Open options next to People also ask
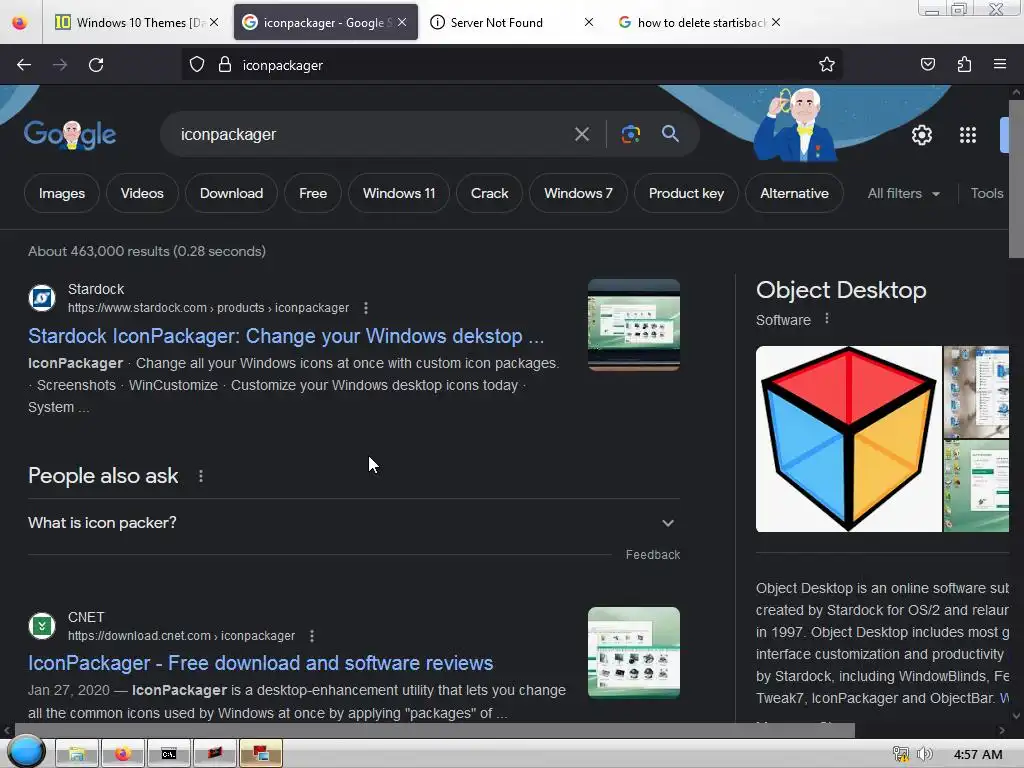The width and height of the screenshot is (1024, 768). tap(200, 476)
